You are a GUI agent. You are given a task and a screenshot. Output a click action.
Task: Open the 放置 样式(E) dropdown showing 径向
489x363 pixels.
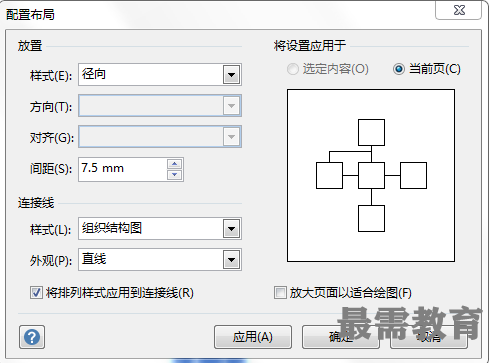click(x=160, y=75)
